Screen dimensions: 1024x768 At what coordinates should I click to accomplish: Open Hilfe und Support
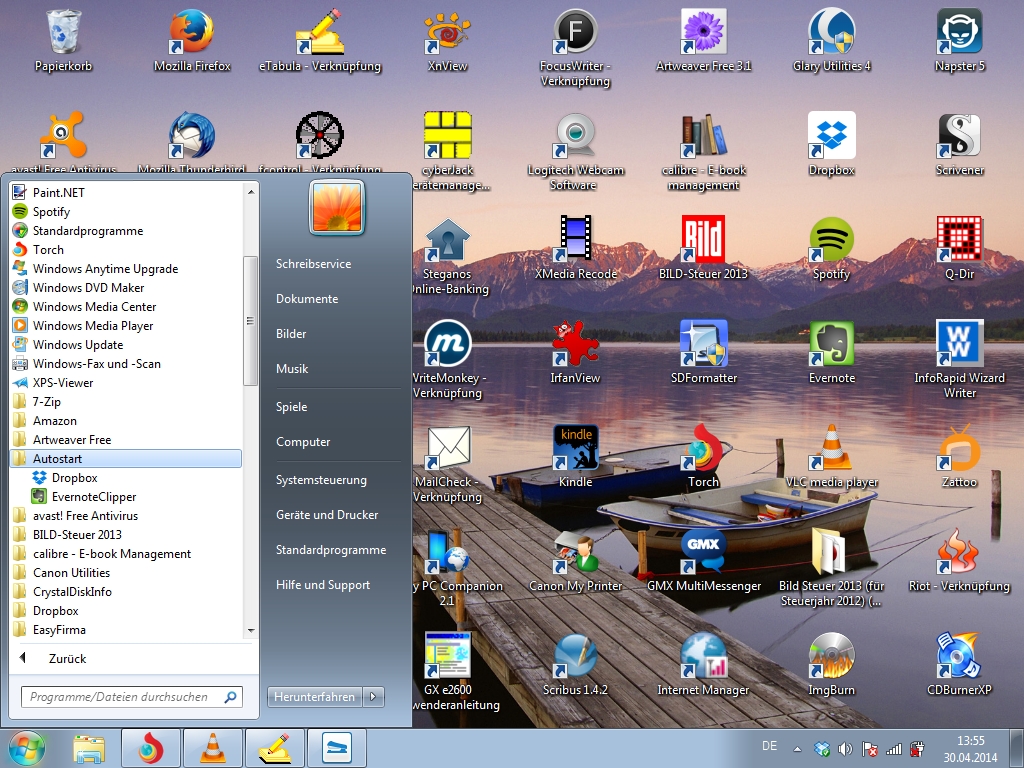tap(323, 584)
